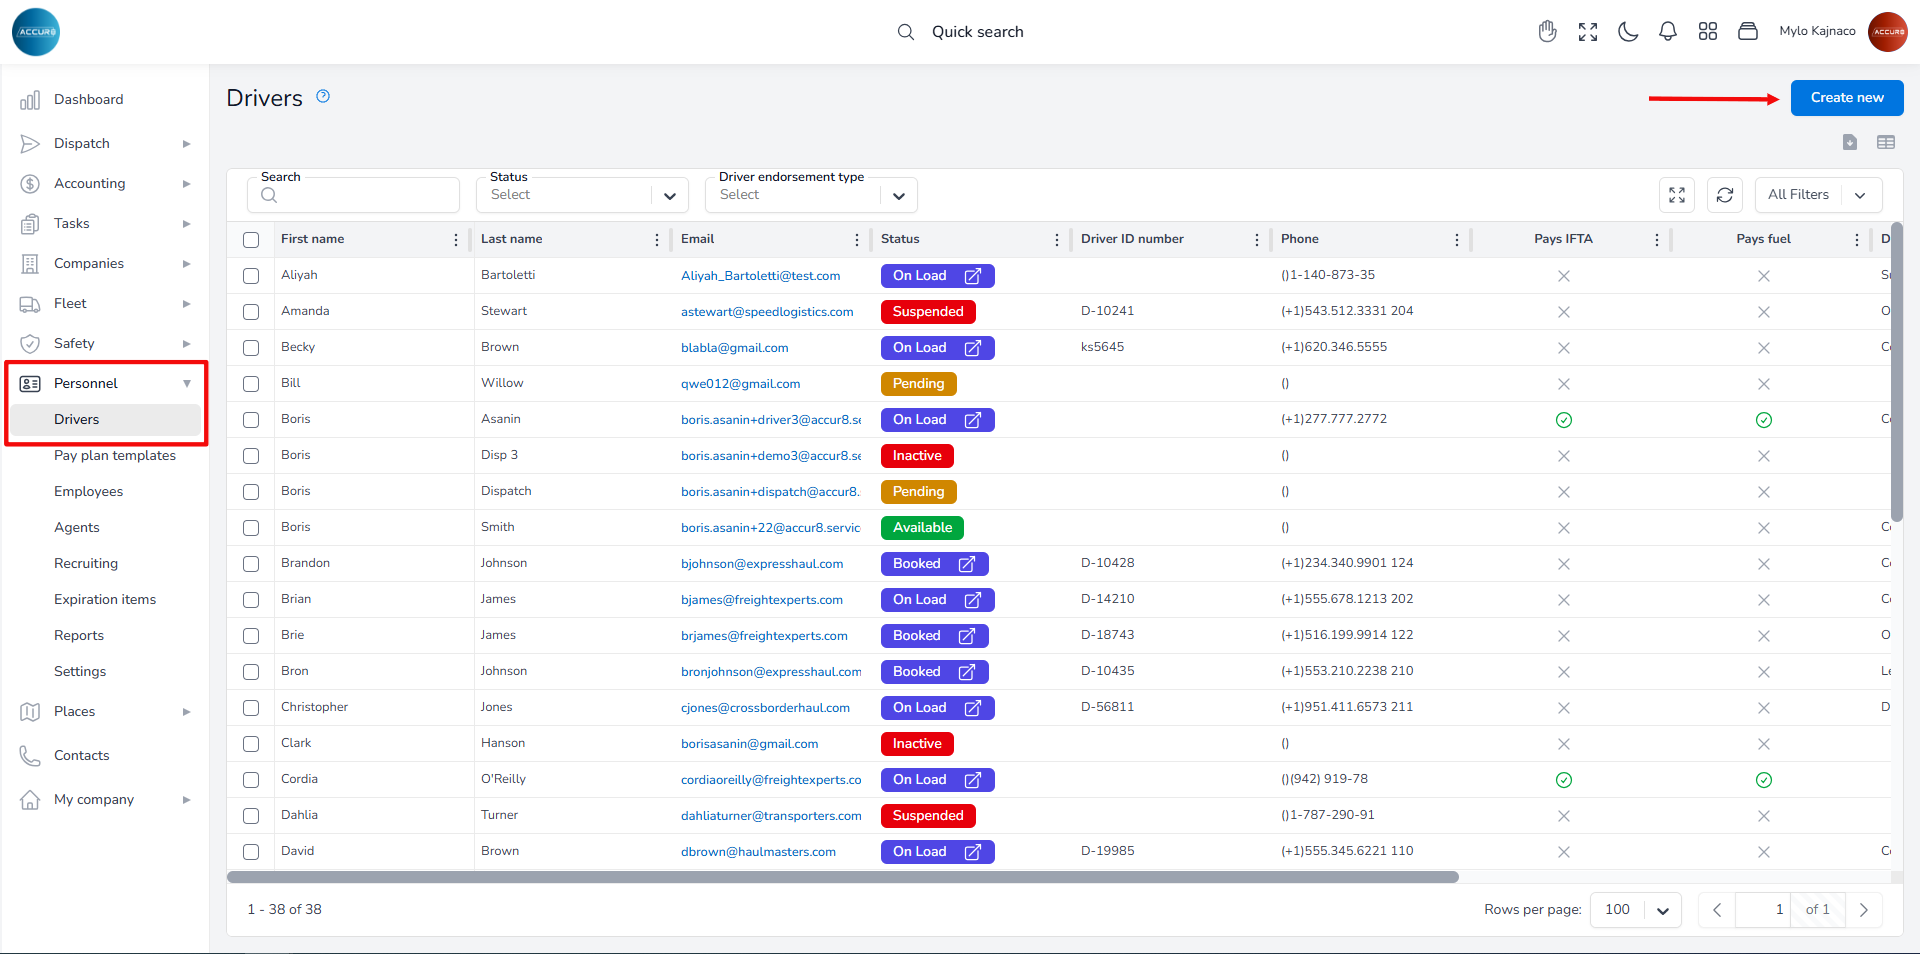Click the Create new button
This screenshot has height=954, width=1920.
coord(1846,98)
